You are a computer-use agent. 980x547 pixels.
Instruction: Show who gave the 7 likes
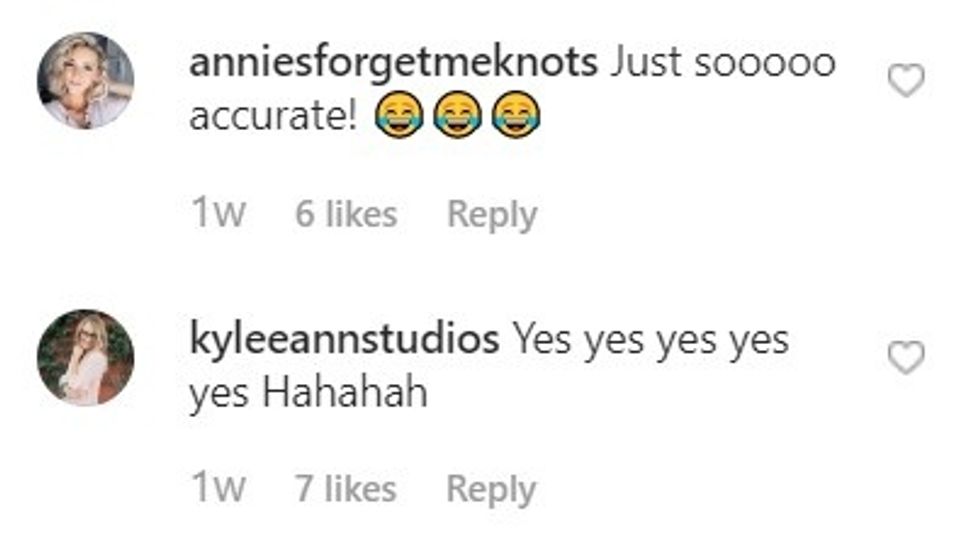tap(346, 489)
